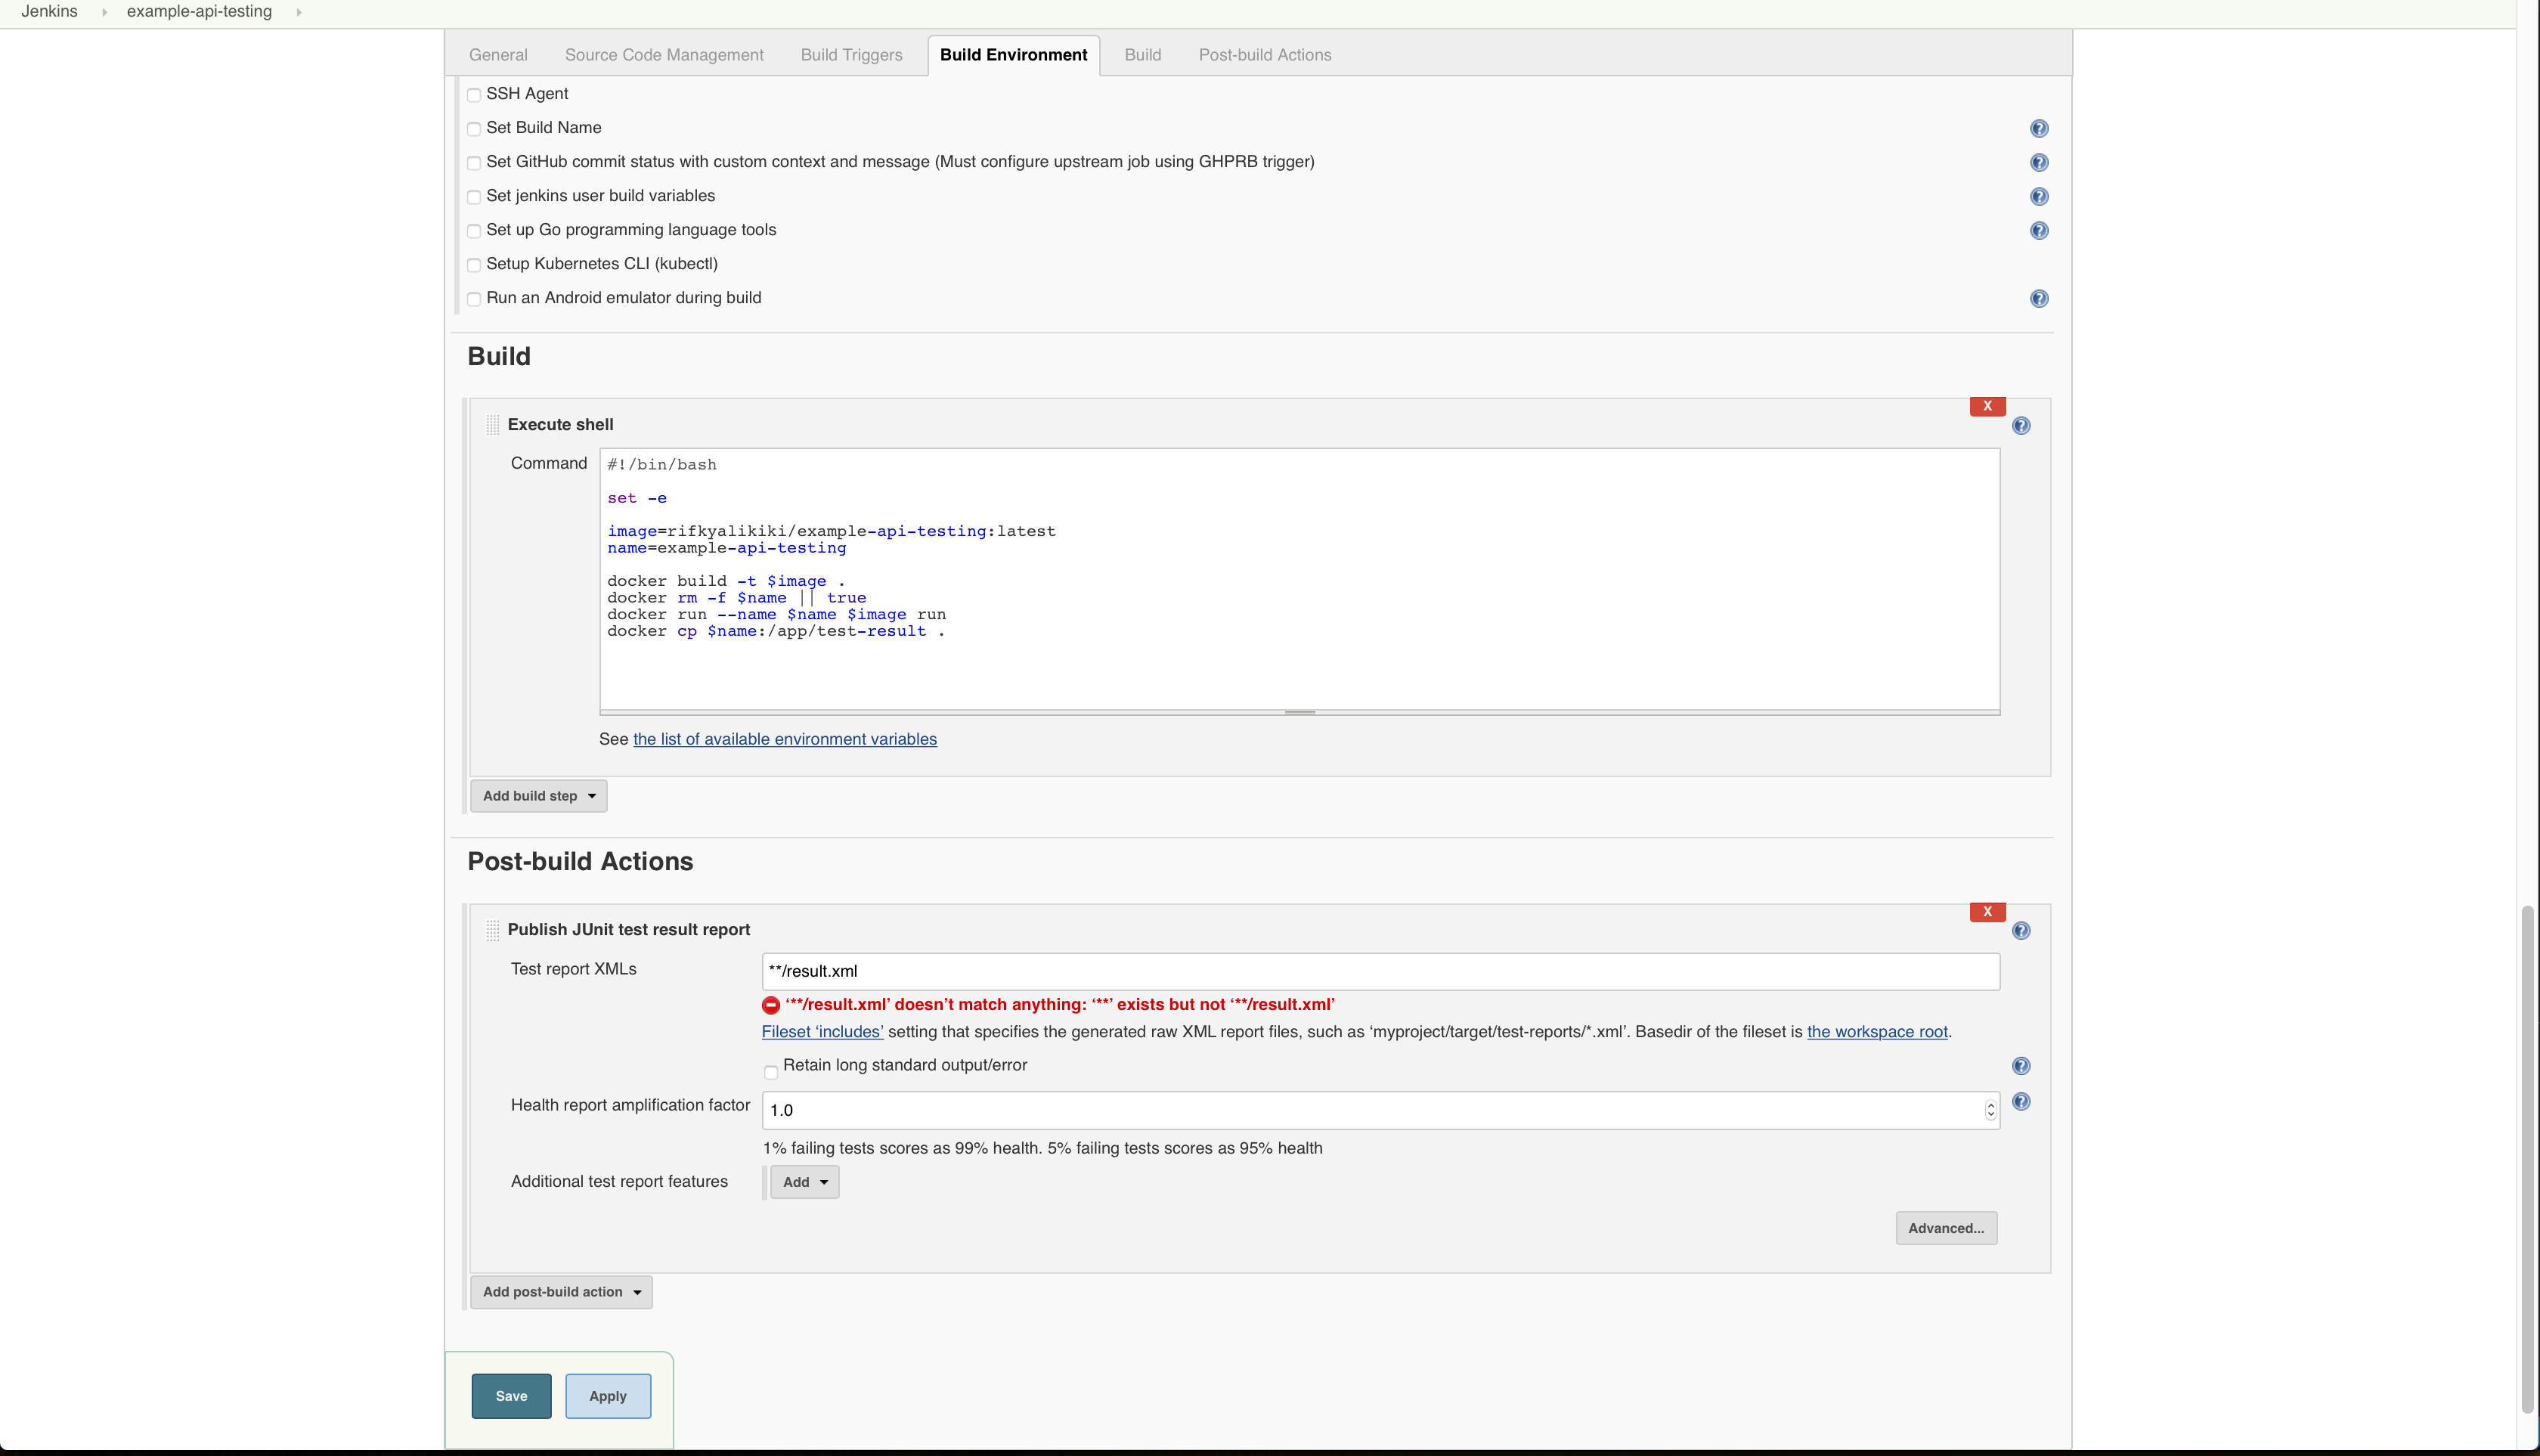Delete the Execute shell build step
The image size is (2540, 1456).
pyautogui.click(x=1987, y=406)
